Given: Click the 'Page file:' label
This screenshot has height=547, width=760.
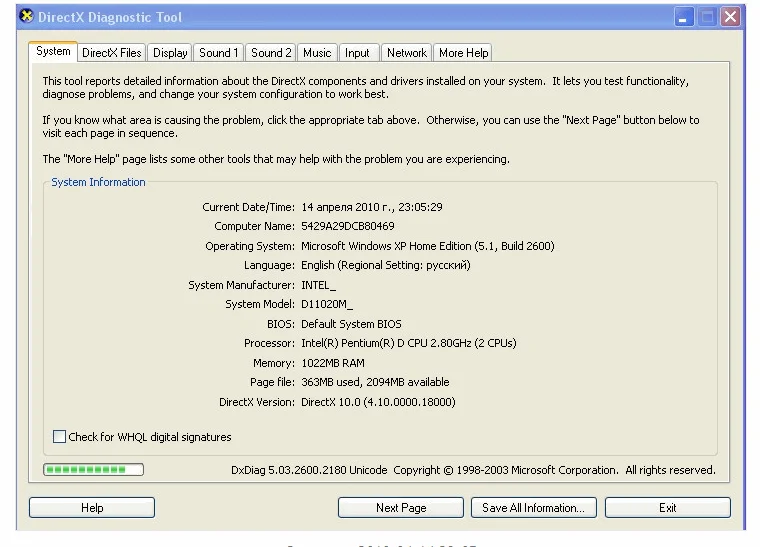Looking at the screenshot, I should pyautogui.click(x=272, y=382).
